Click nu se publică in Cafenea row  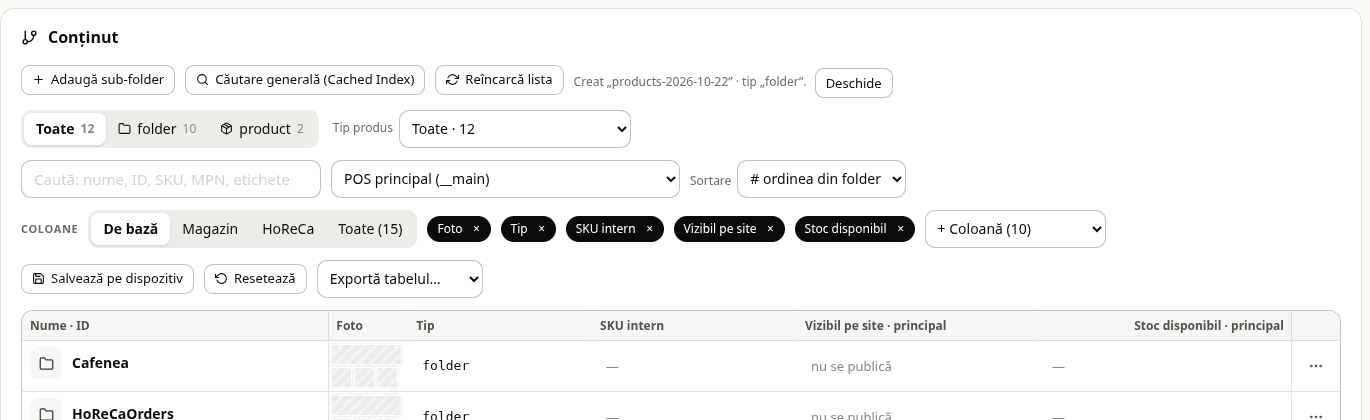851,367
